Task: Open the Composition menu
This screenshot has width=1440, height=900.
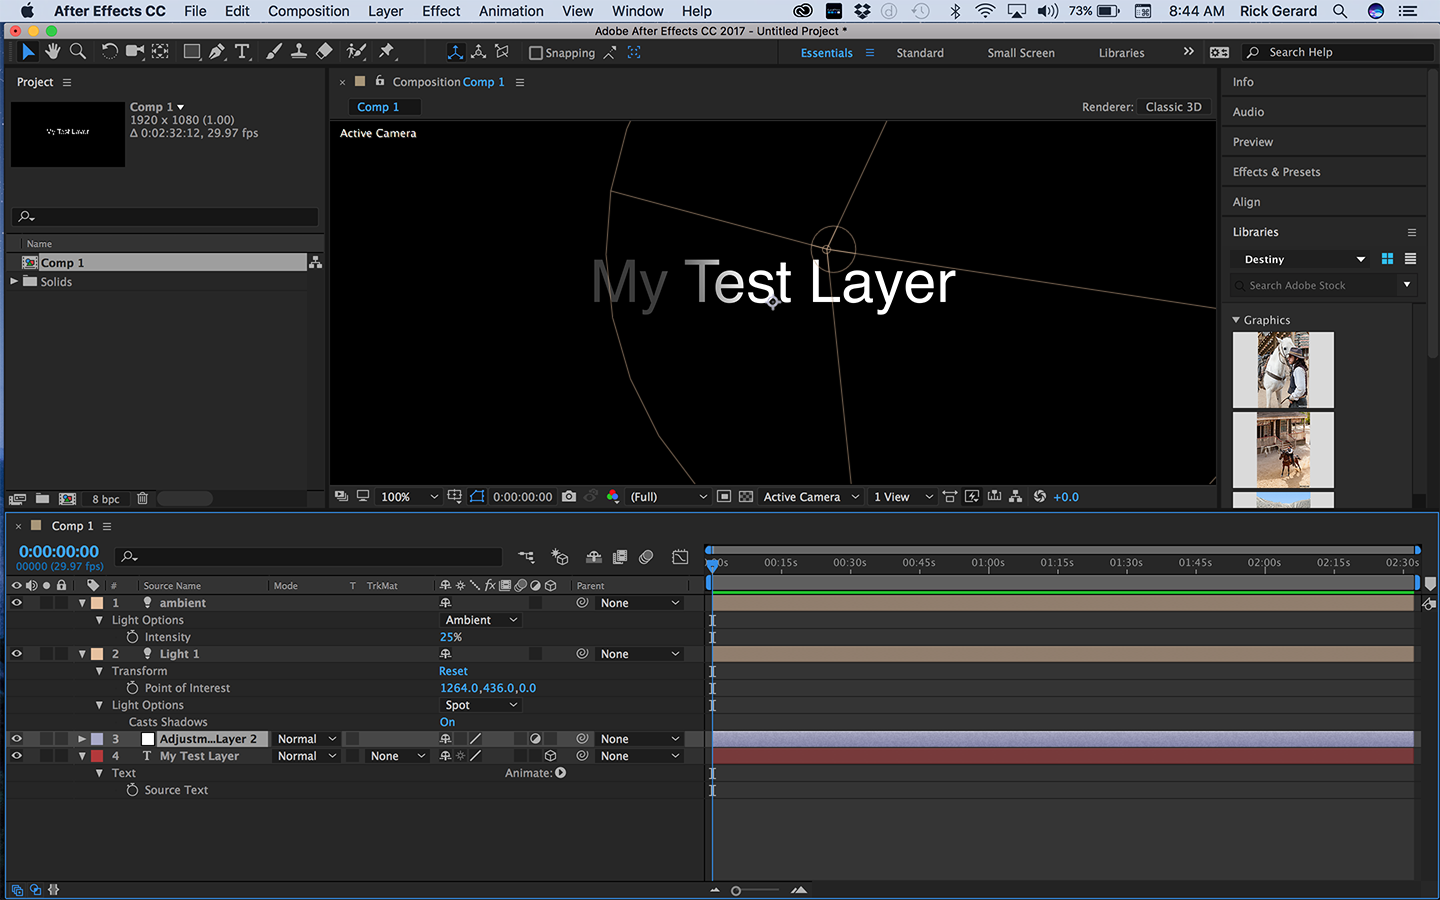Action: 308,11
